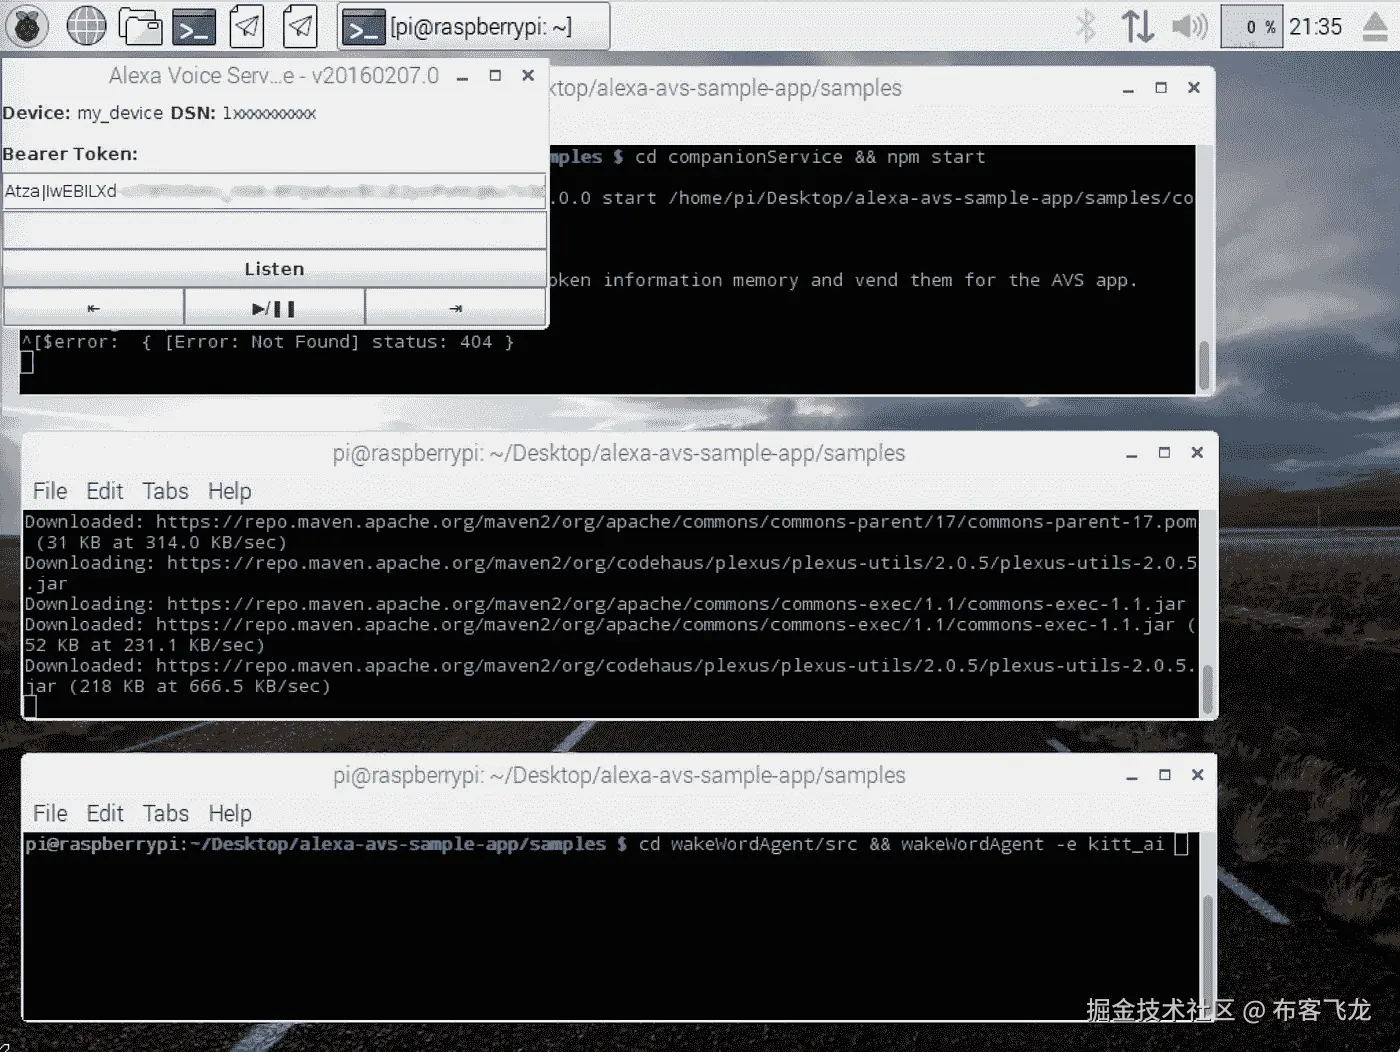Maximize the Alexa Voice Service window
1400x1052 pixels.
pos(495,76)
